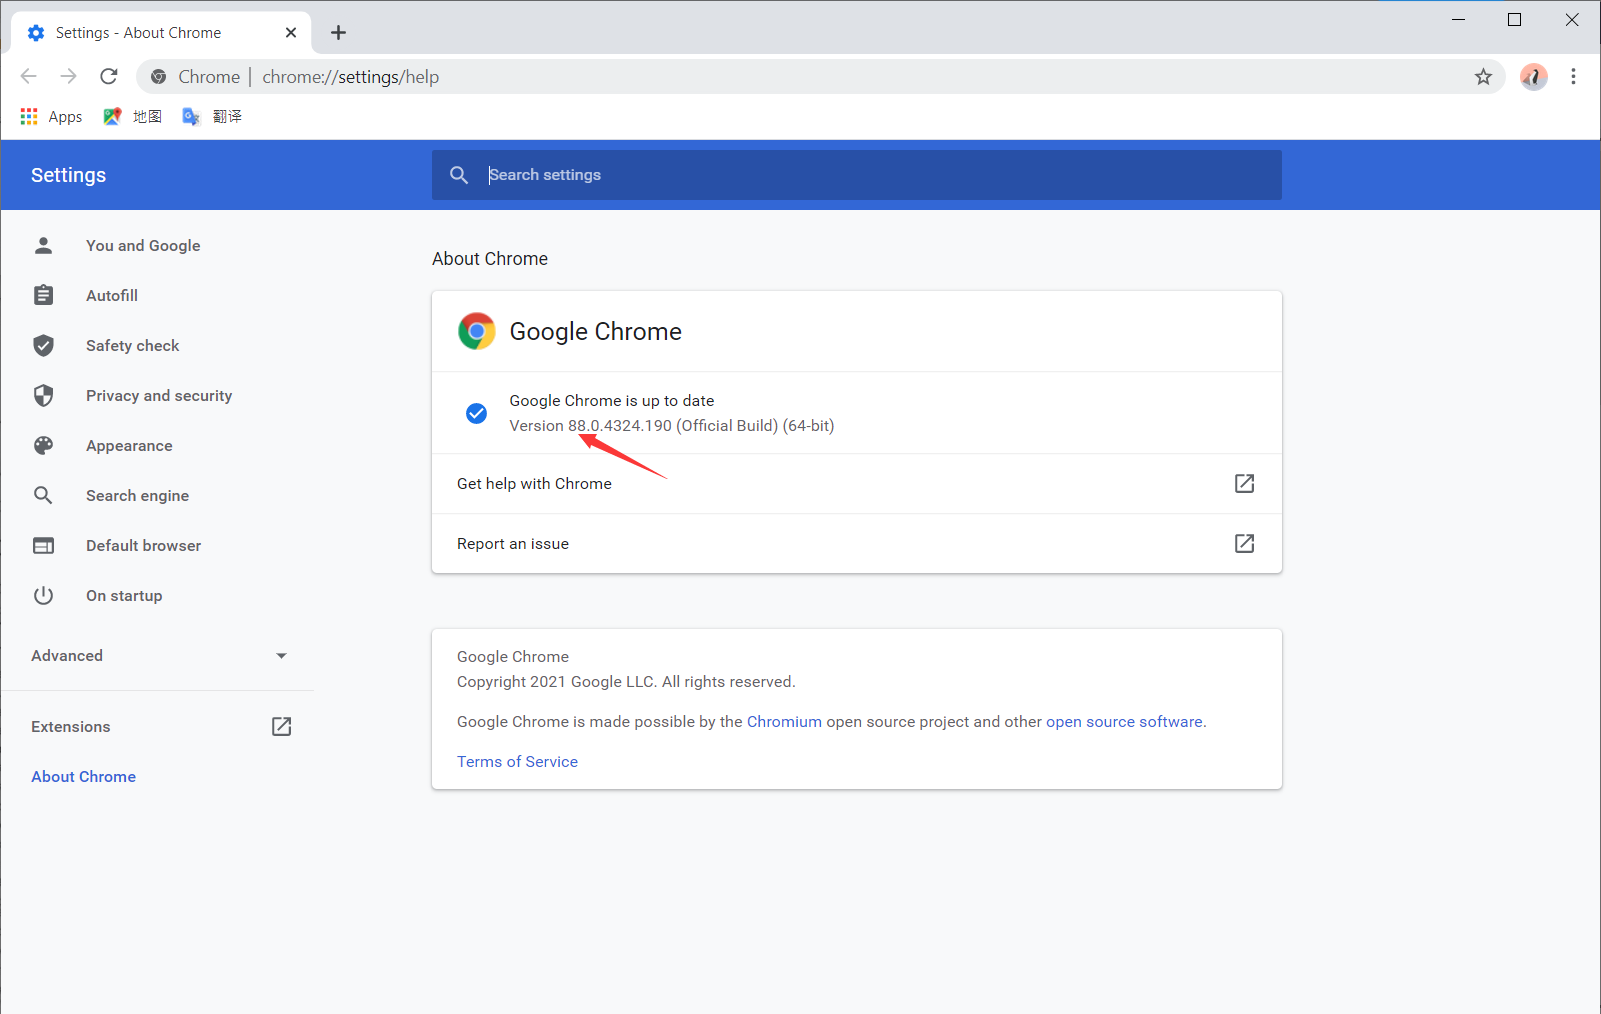Click the browser back arrow
The height and width of the screenshot is (1014, 1601).
point(29,76)
